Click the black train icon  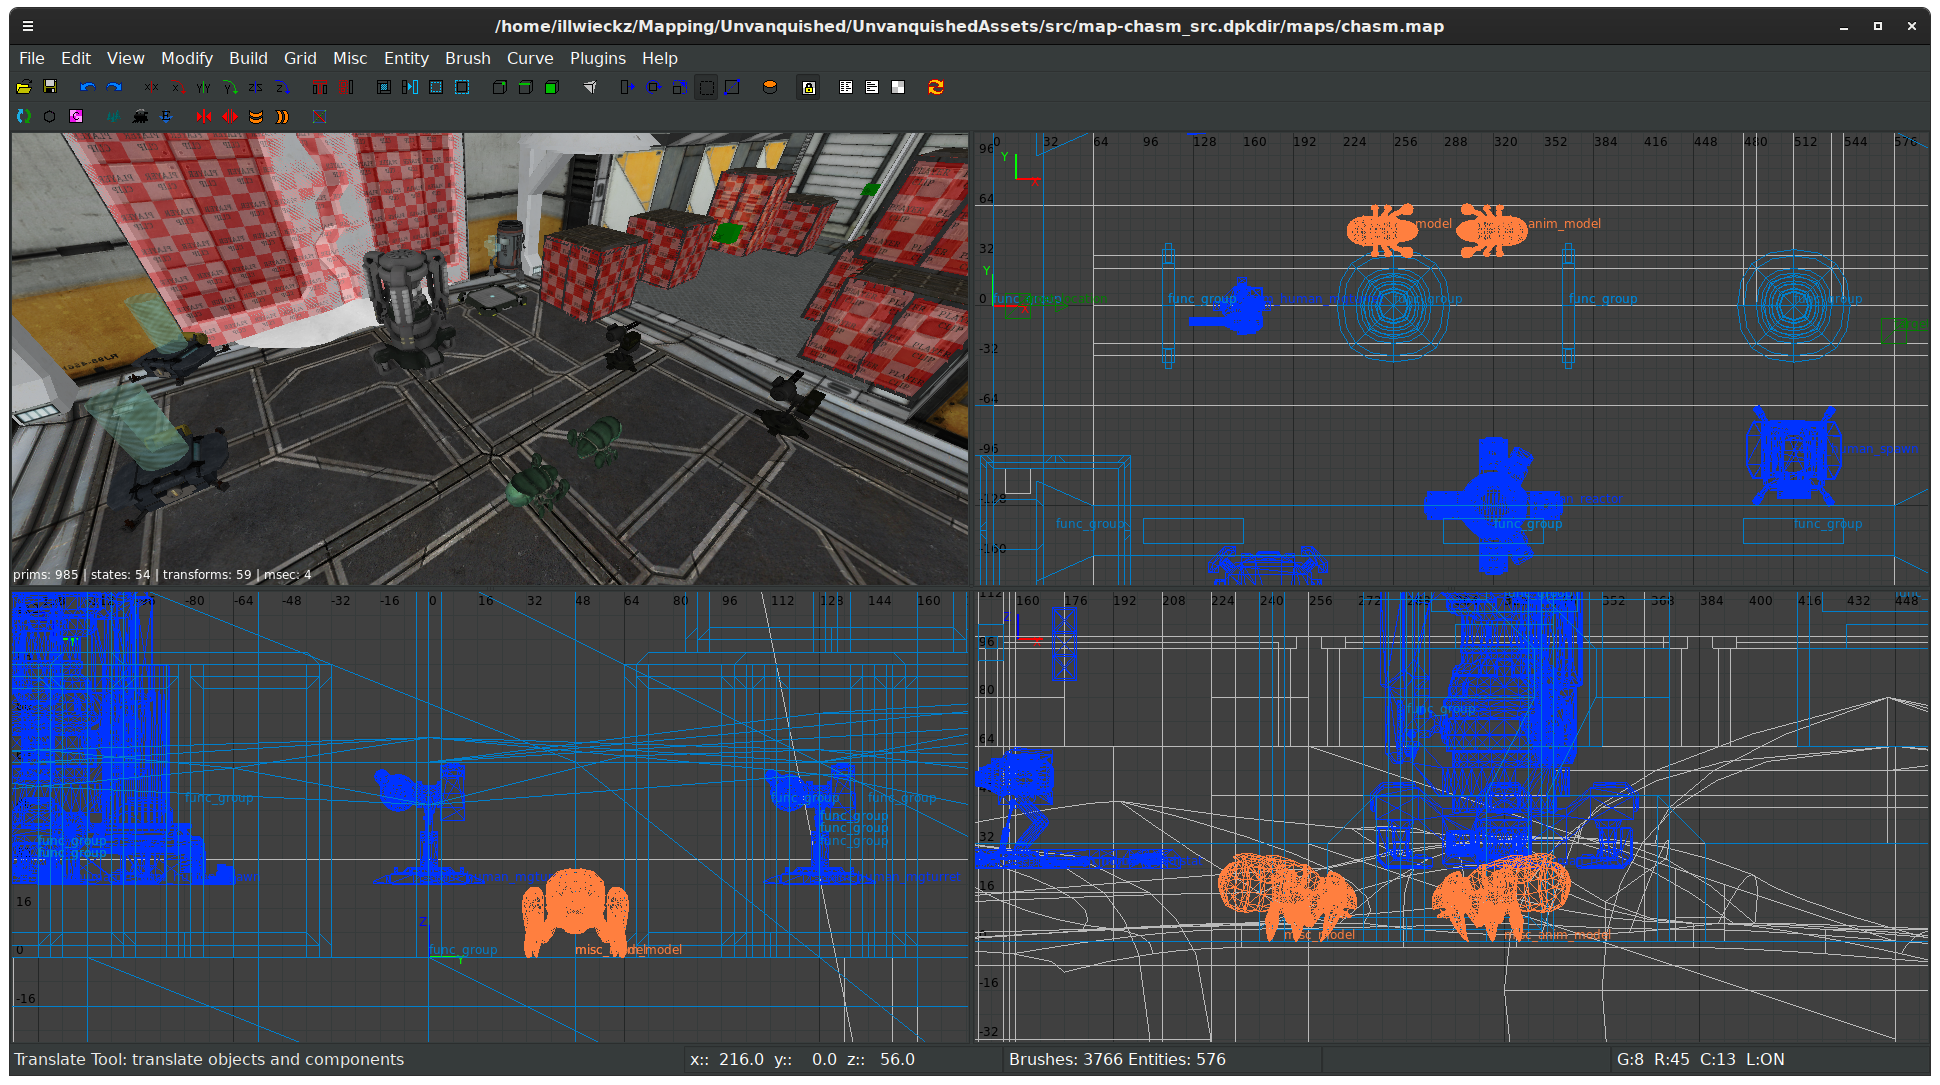pyautogui.click(x=140, y=116)
